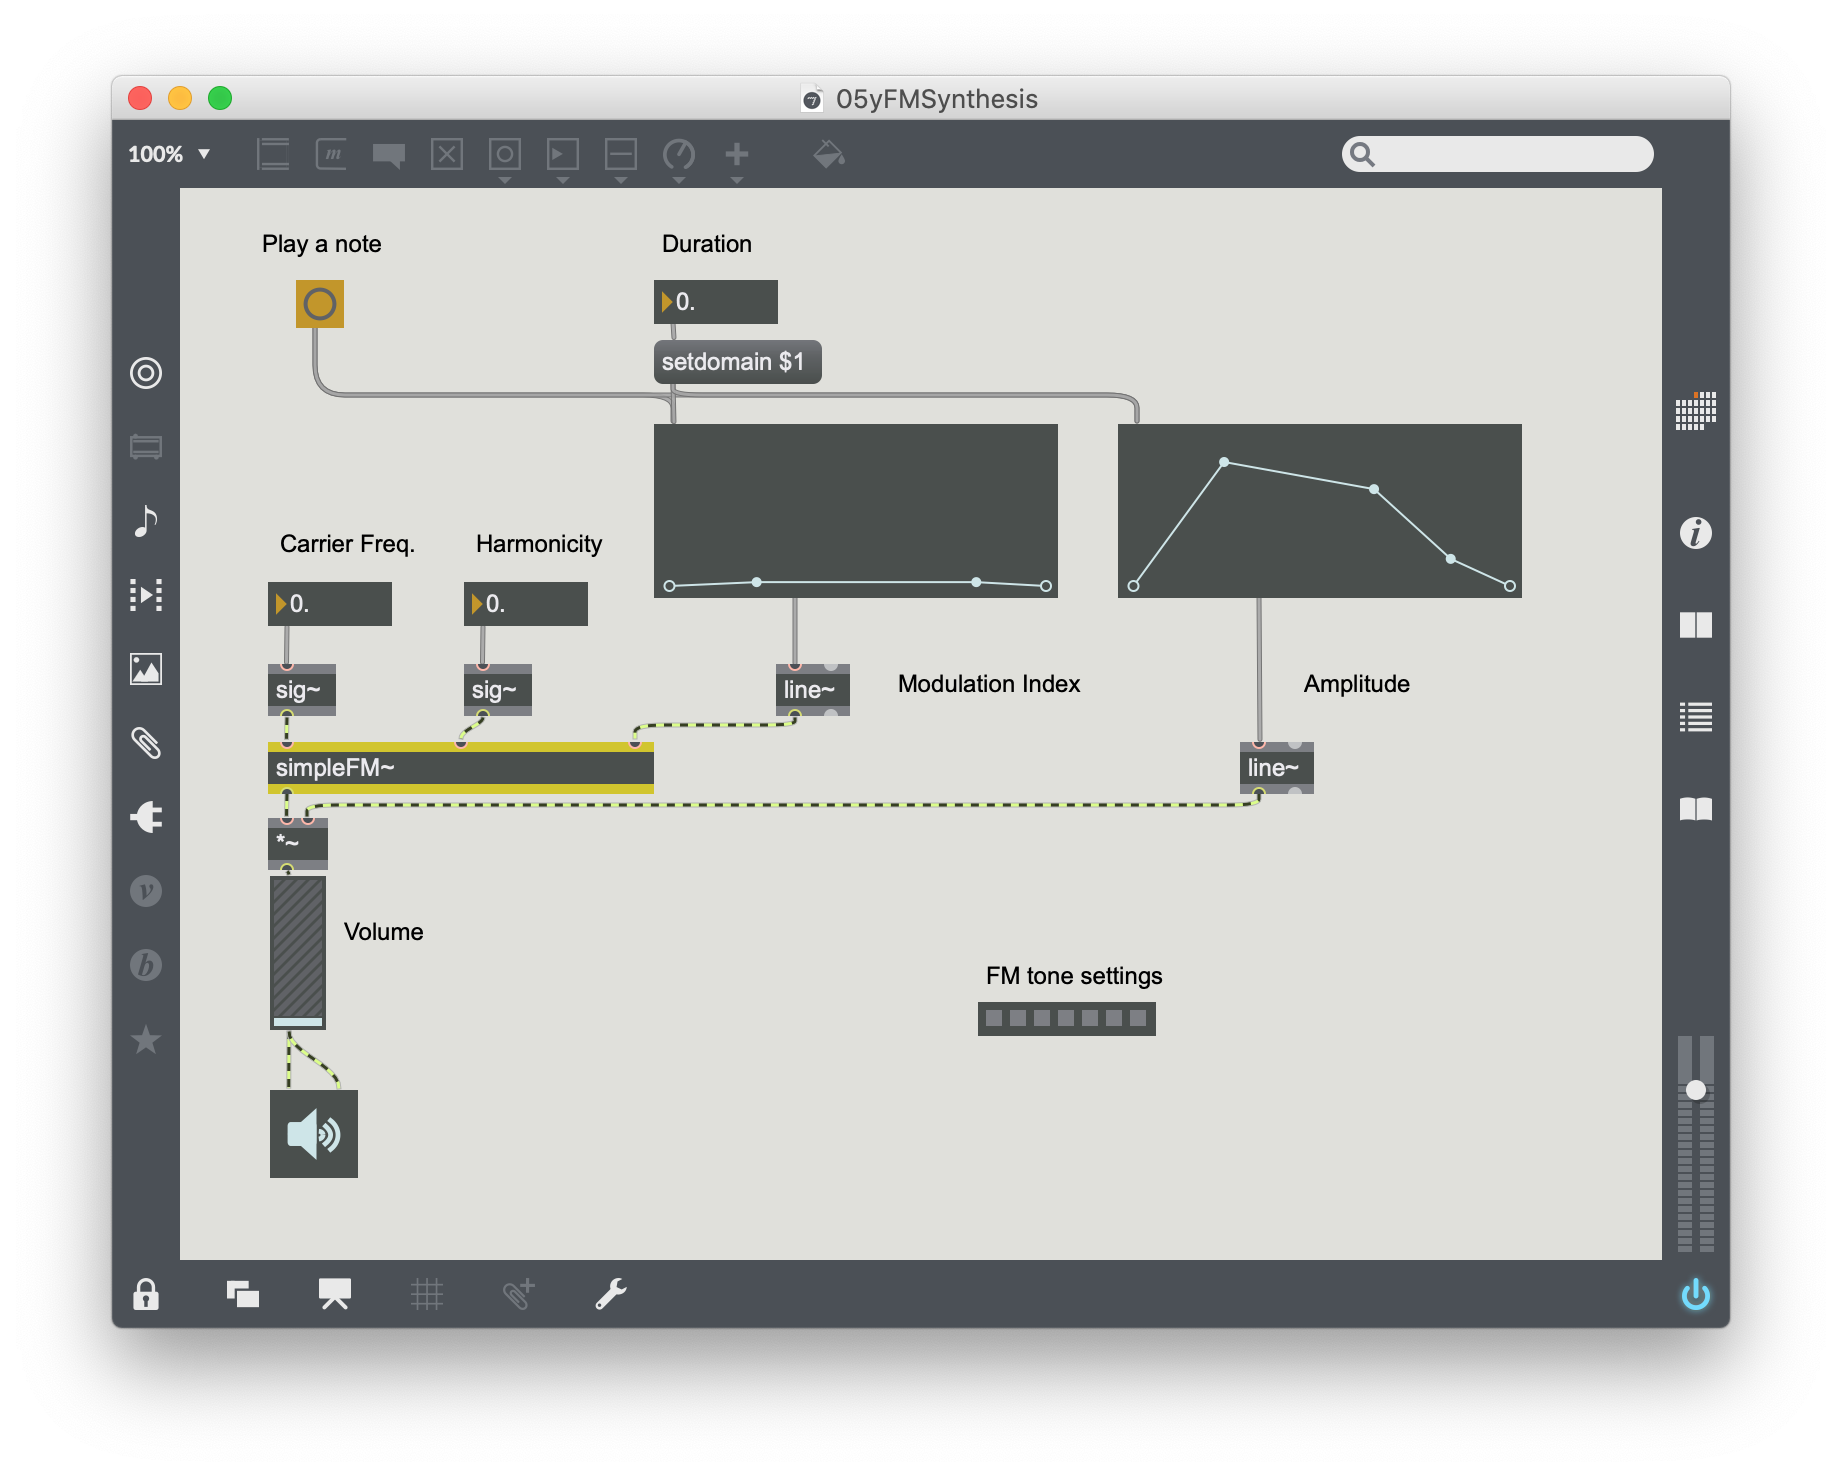Screen dimensions: 1842x1476
Task: Select sig~ under Carrier Freq.
Action: (x=302, y=690)
